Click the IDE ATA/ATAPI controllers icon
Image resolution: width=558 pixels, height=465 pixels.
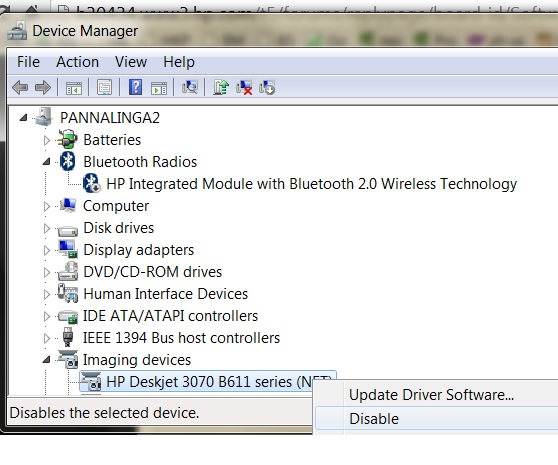coord(68,316)
